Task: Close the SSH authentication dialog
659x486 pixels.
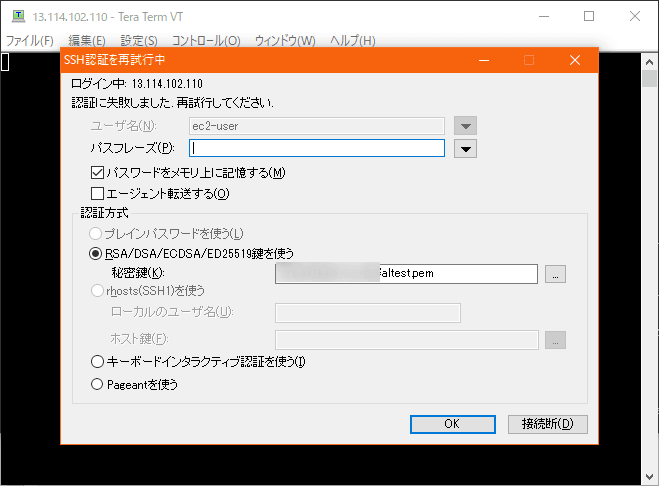Action: [x=575, y=60]
